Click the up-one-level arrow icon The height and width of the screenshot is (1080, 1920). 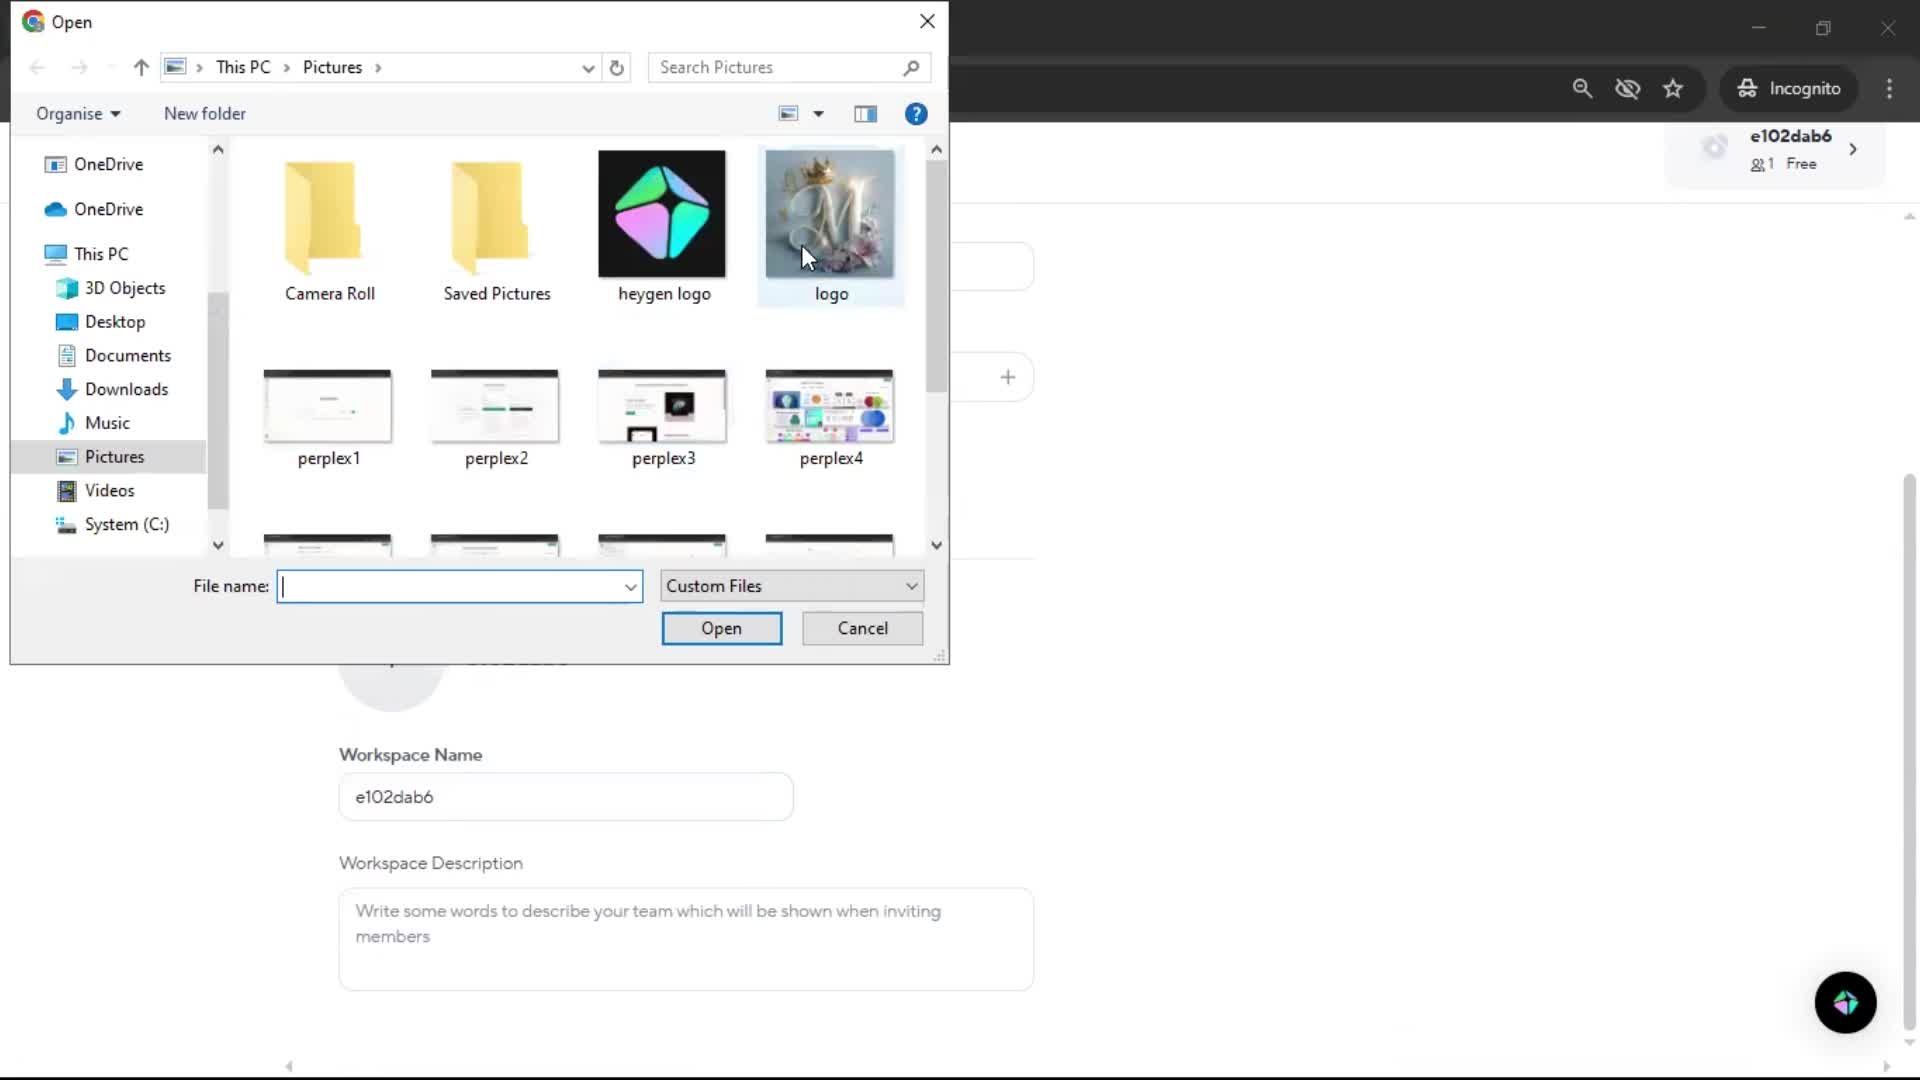point(141,68)
